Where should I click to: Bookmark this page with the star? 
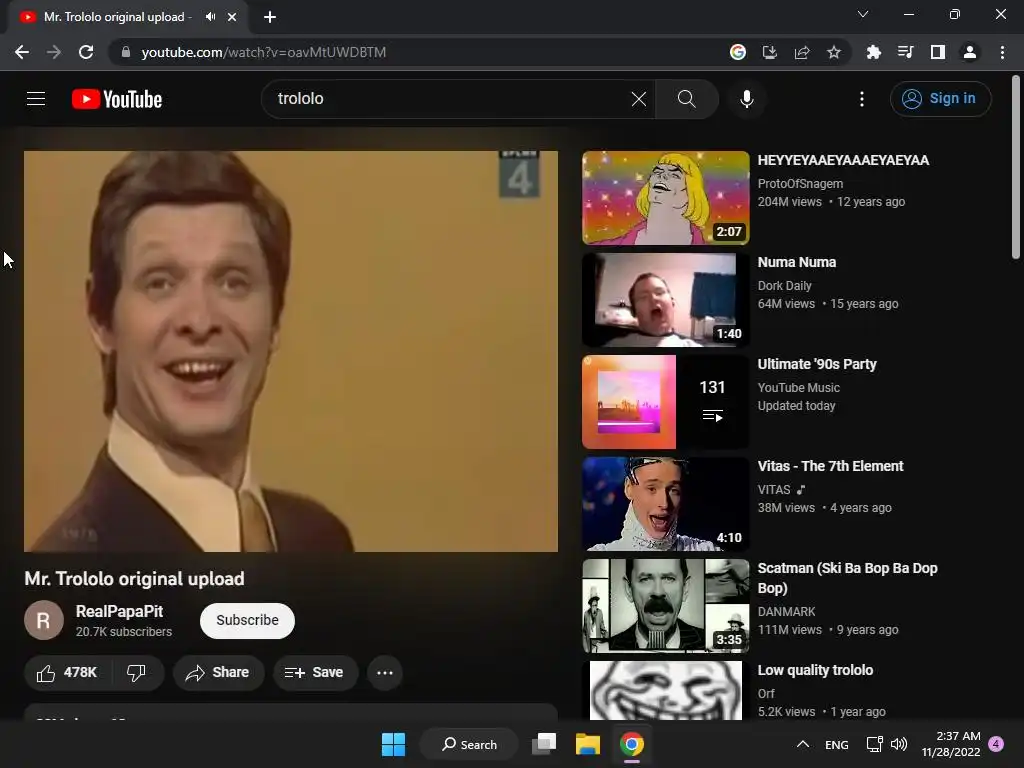(x=833, y=52)
